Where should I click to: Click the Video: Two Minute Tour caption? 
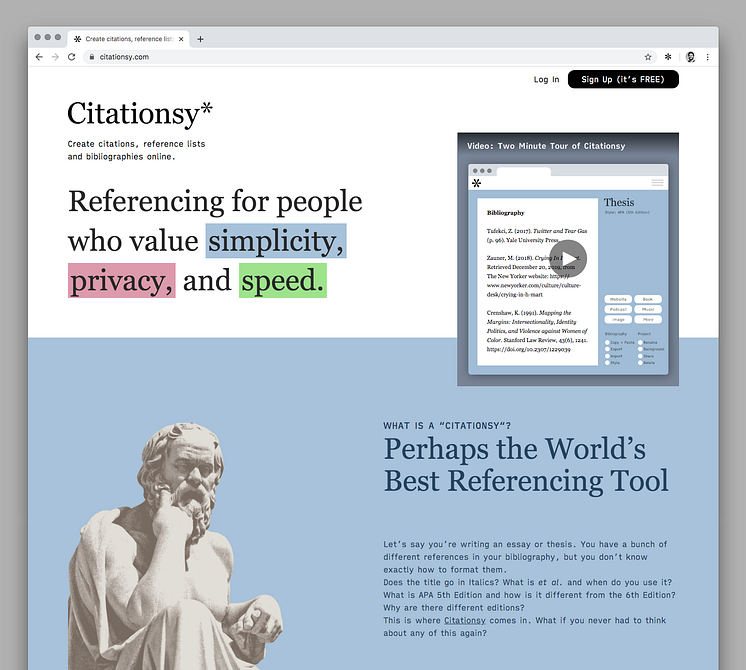546,146
